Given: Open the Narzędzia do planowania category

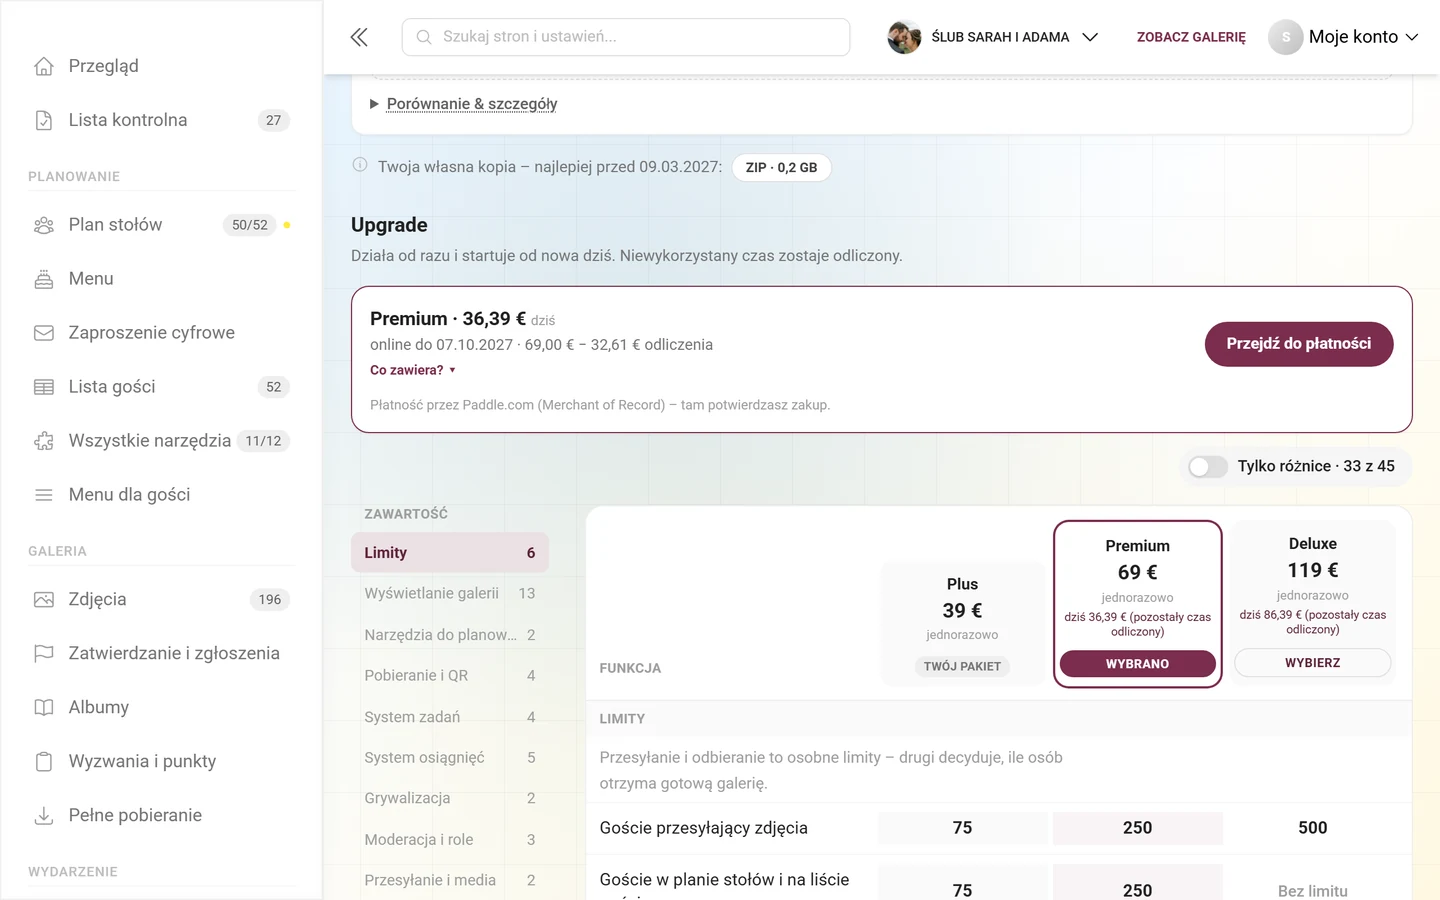Looking at the screenshot, I should pos(450,635).
